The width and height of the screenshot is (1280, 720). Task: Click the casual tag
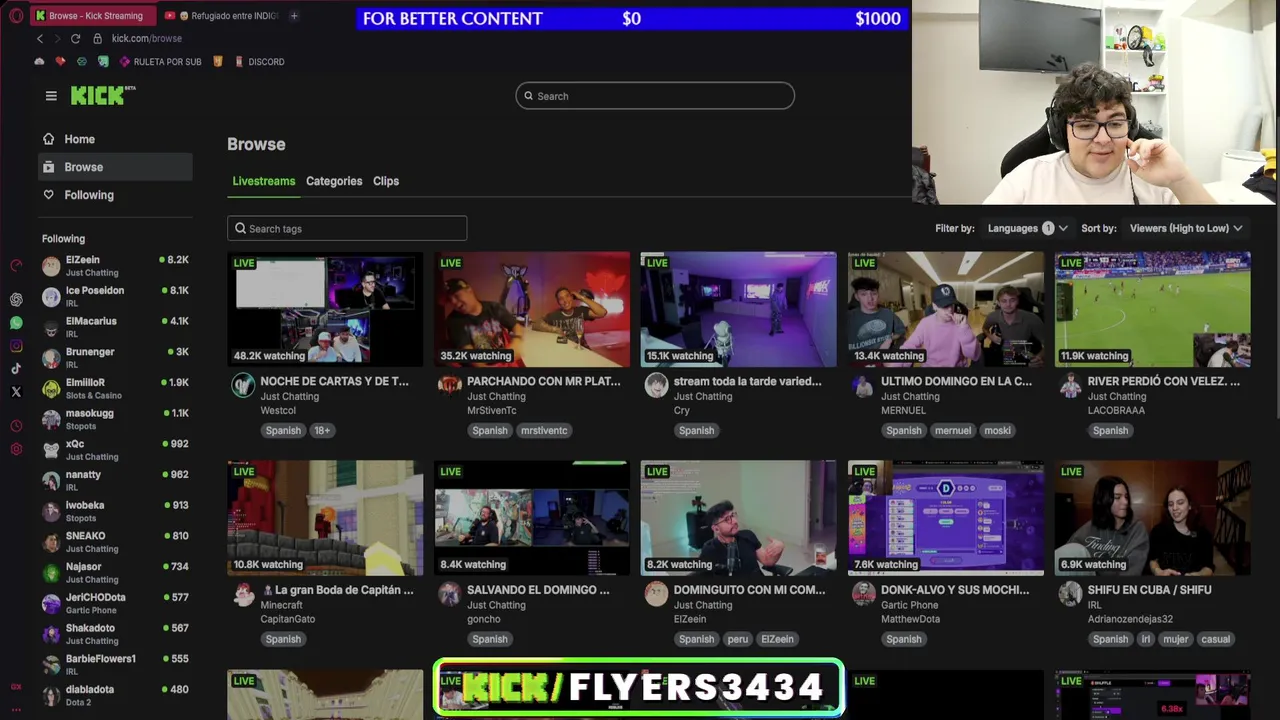(1216, 639)
